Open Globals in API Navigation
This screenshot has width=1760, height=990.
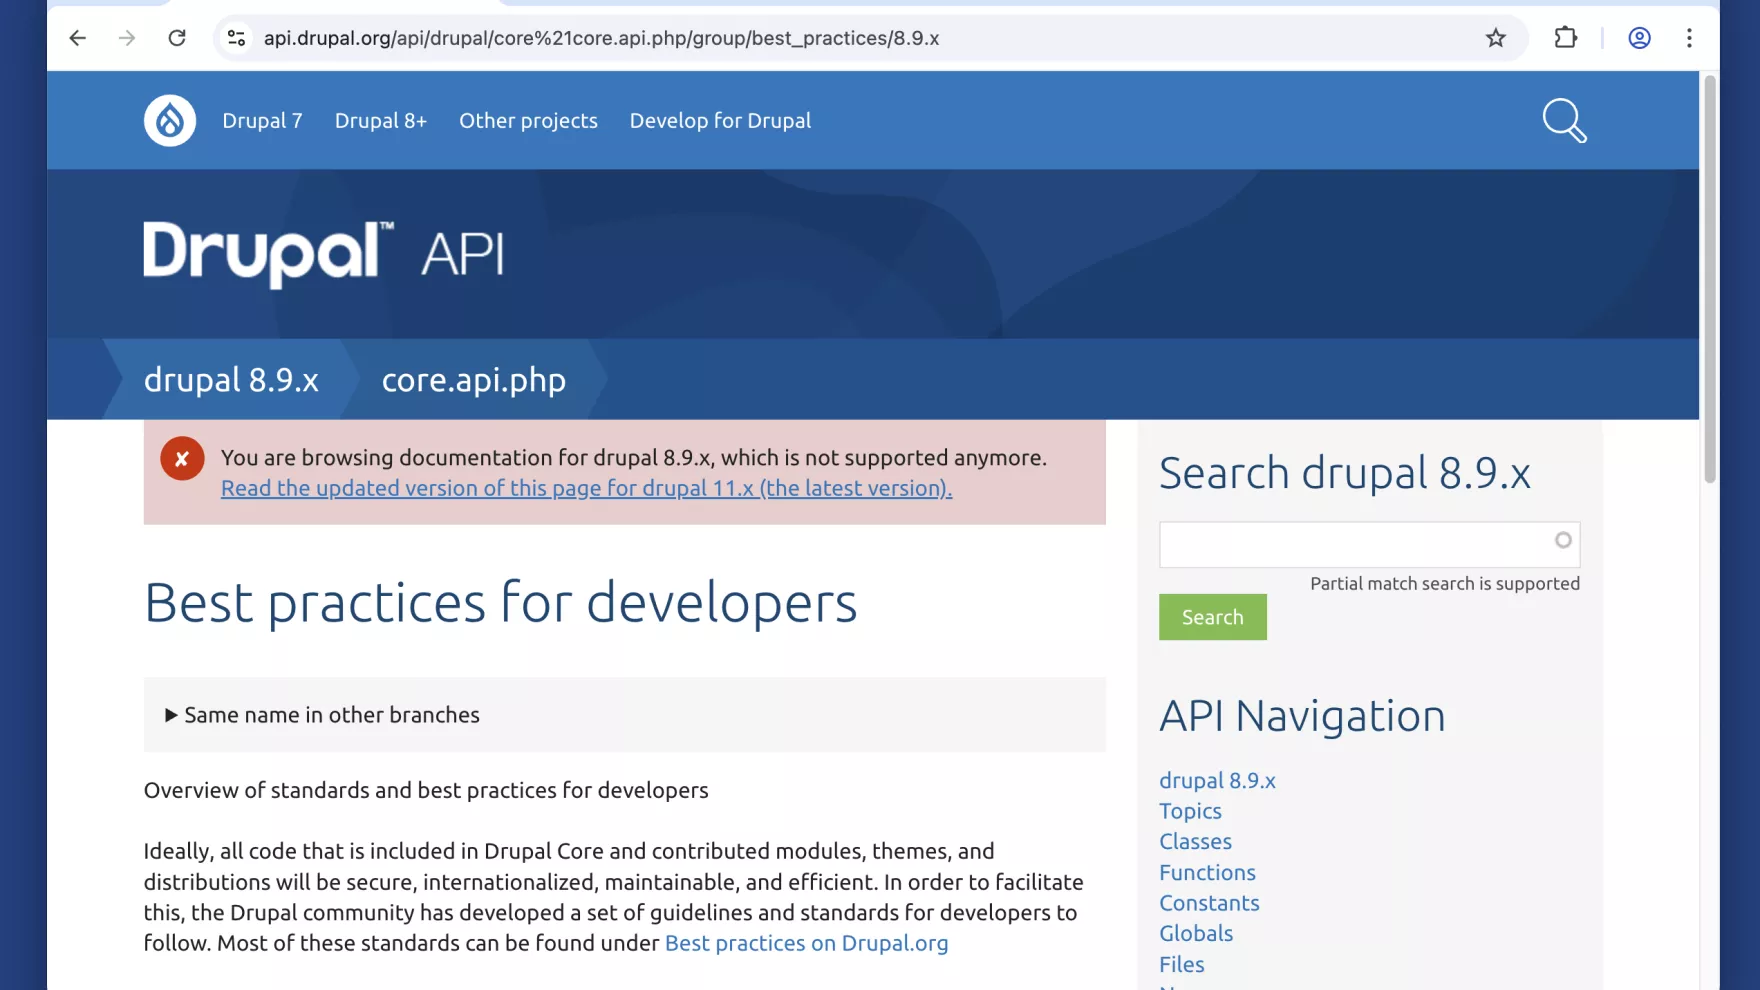[1196, 933]
